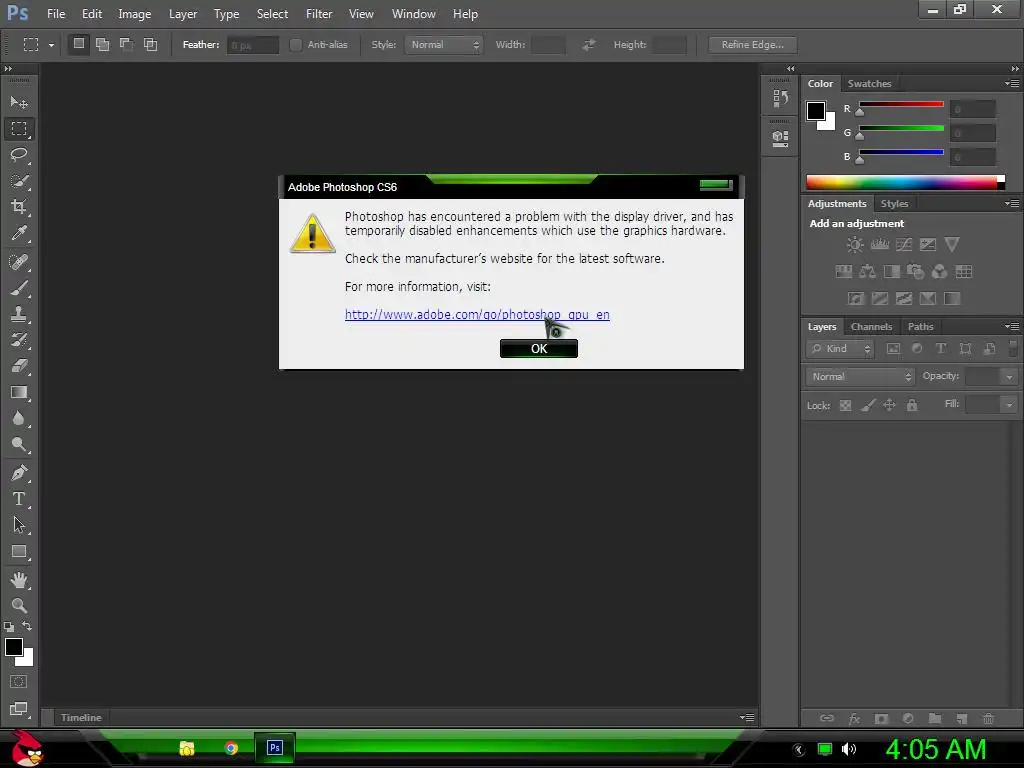Open the Color panel options menu

coord(1012,84)
